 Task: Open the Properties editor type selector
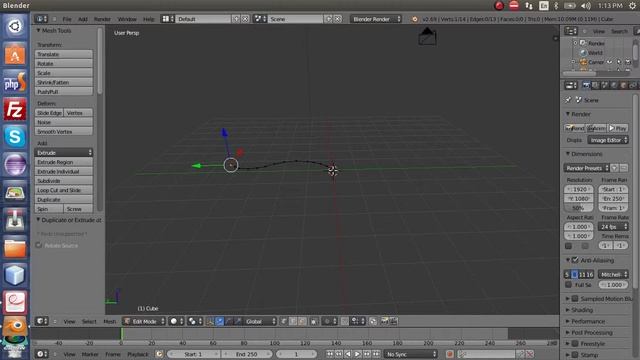pos(570,85)
